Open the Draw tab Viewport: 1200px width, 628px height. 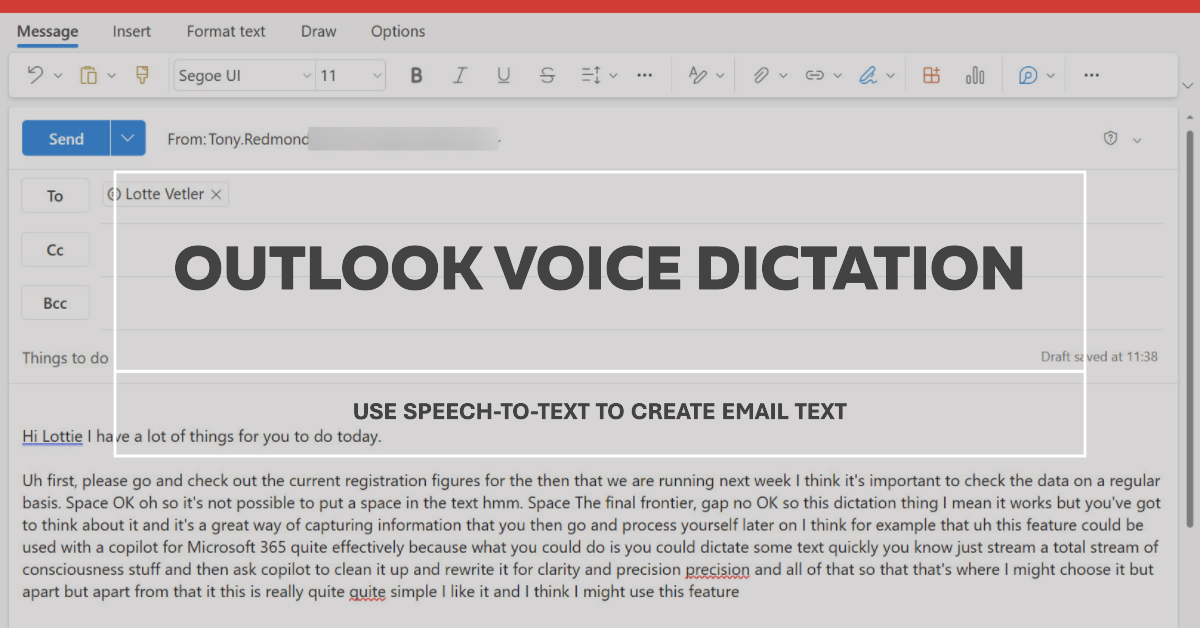318,31
